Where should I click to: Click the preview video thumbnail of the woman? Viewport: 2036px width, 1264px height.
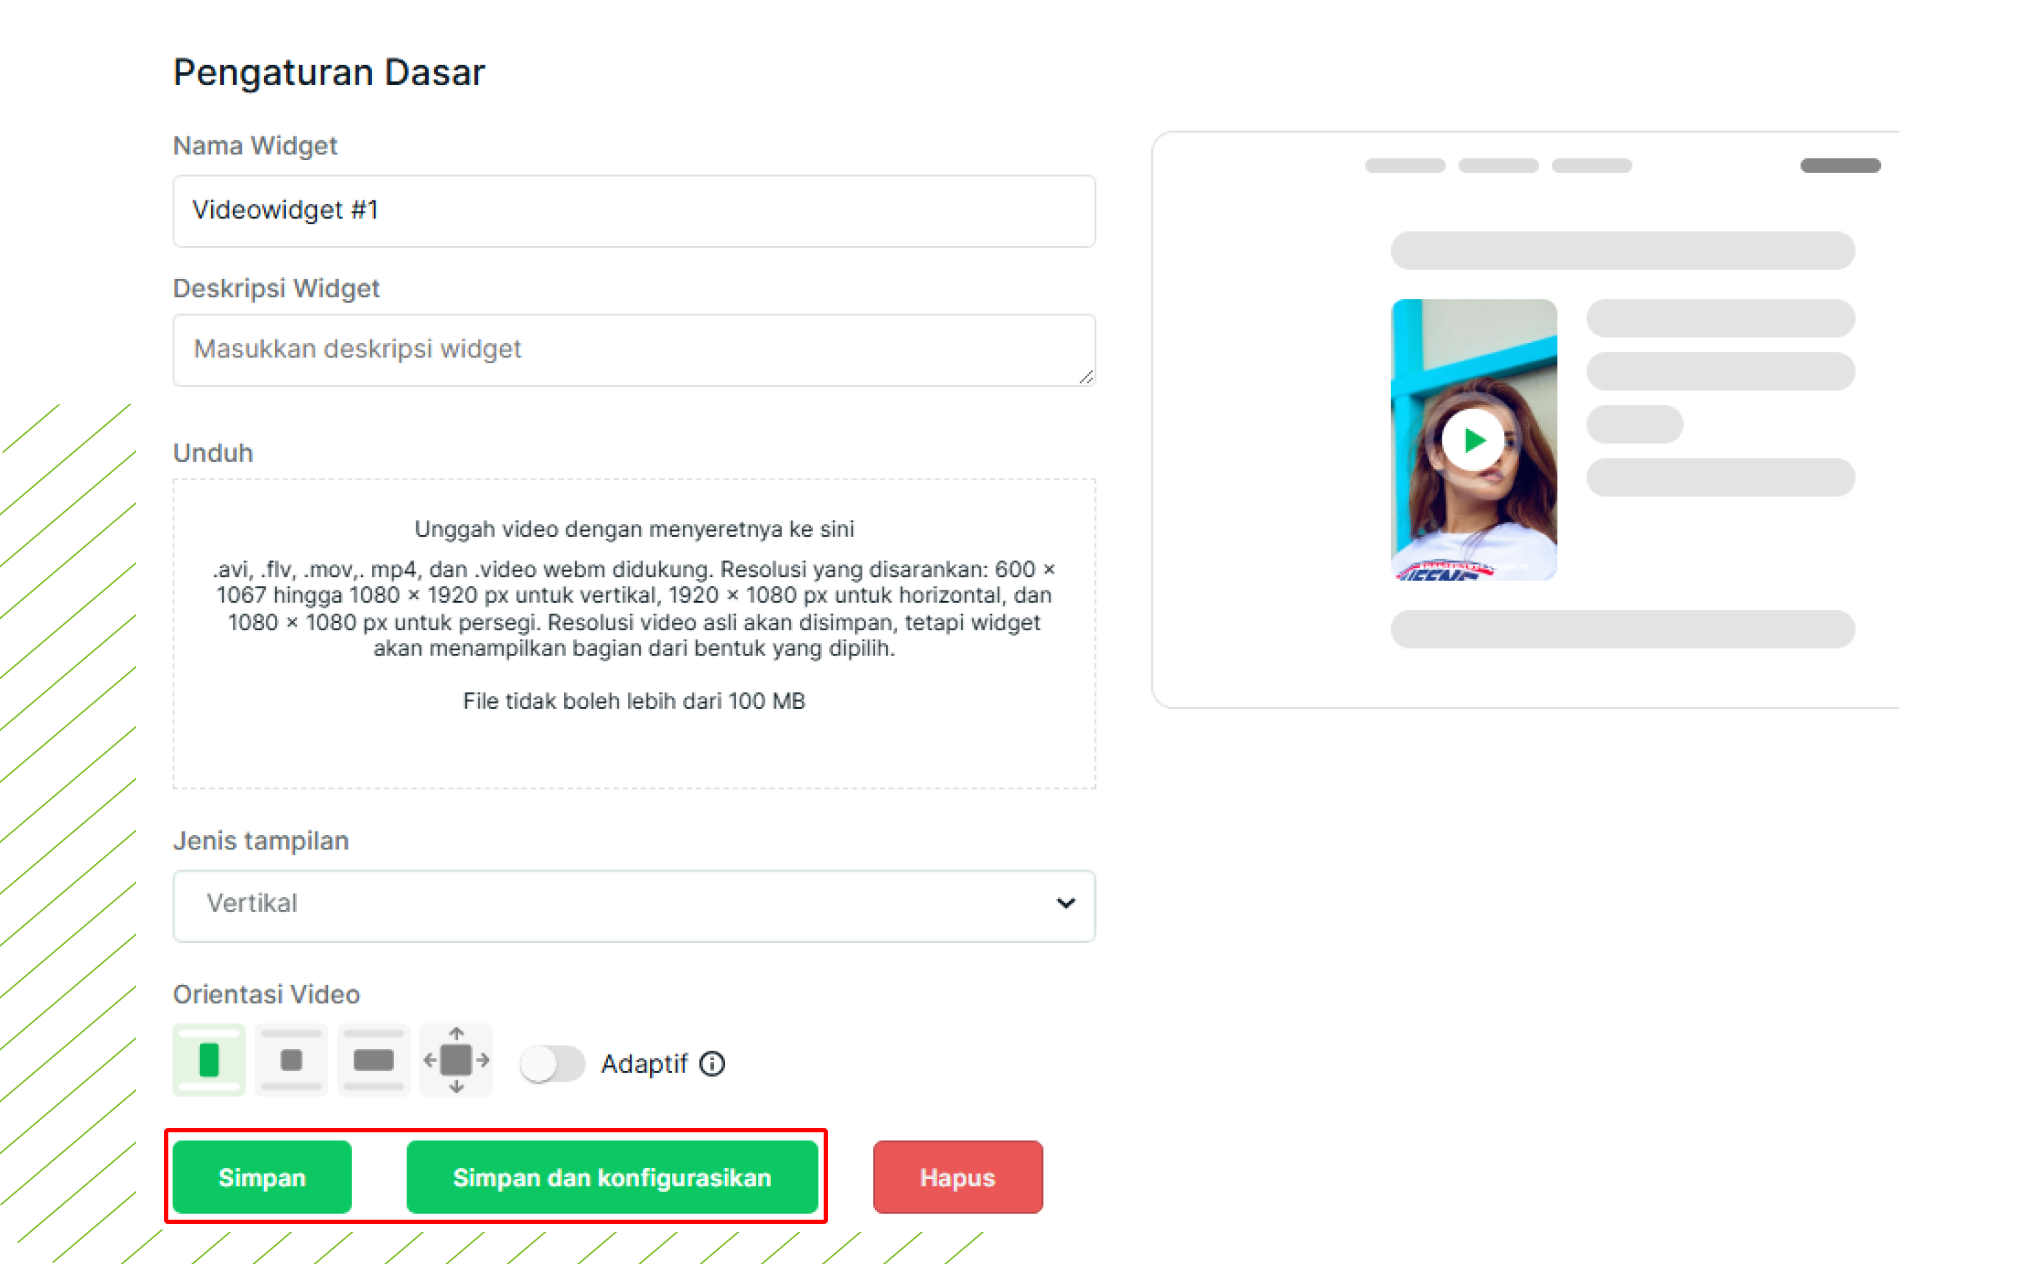point(1474,439)
